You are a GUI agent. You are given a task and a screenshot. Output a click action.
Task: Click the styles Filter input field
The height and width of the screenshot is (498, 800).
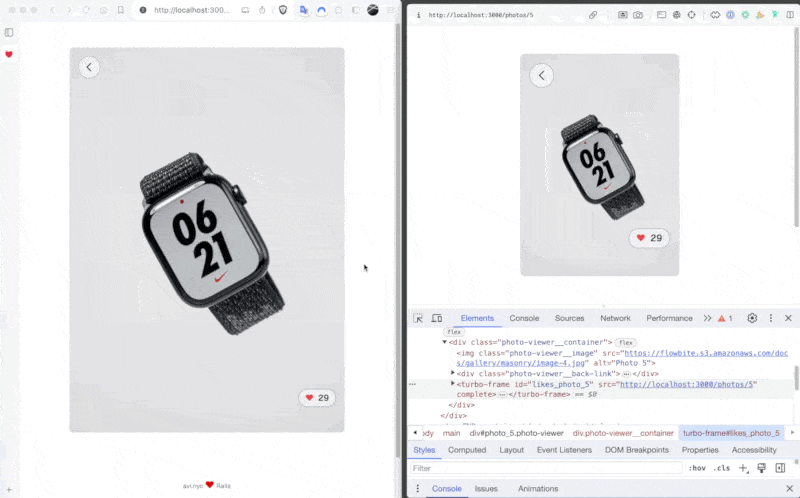[546, 468]
